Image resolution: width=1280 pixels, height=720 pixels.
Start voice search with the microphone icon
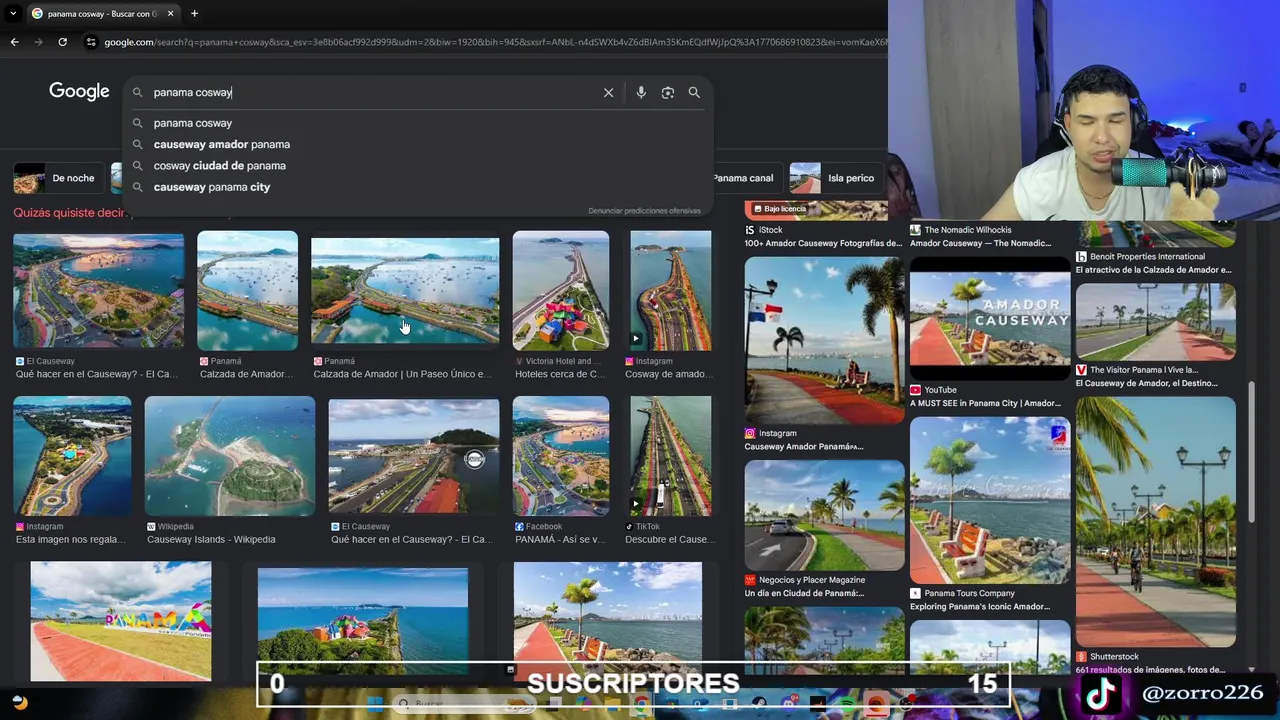641,92
